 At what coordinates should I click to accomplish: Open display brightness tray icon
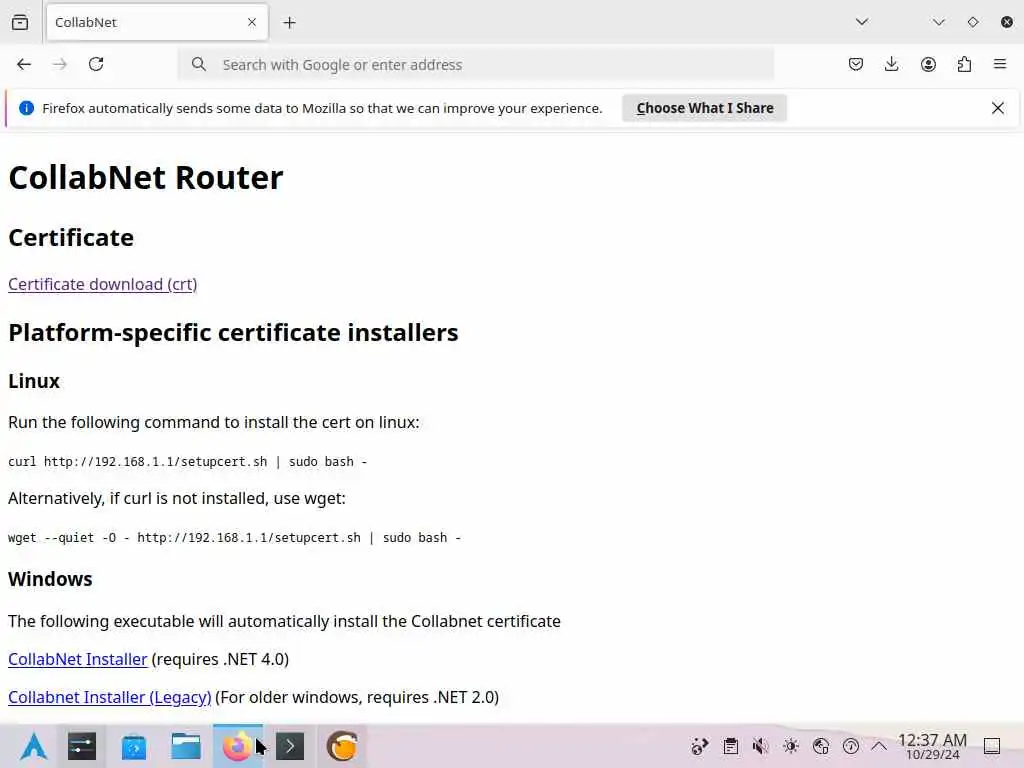(x=790, y=746)
